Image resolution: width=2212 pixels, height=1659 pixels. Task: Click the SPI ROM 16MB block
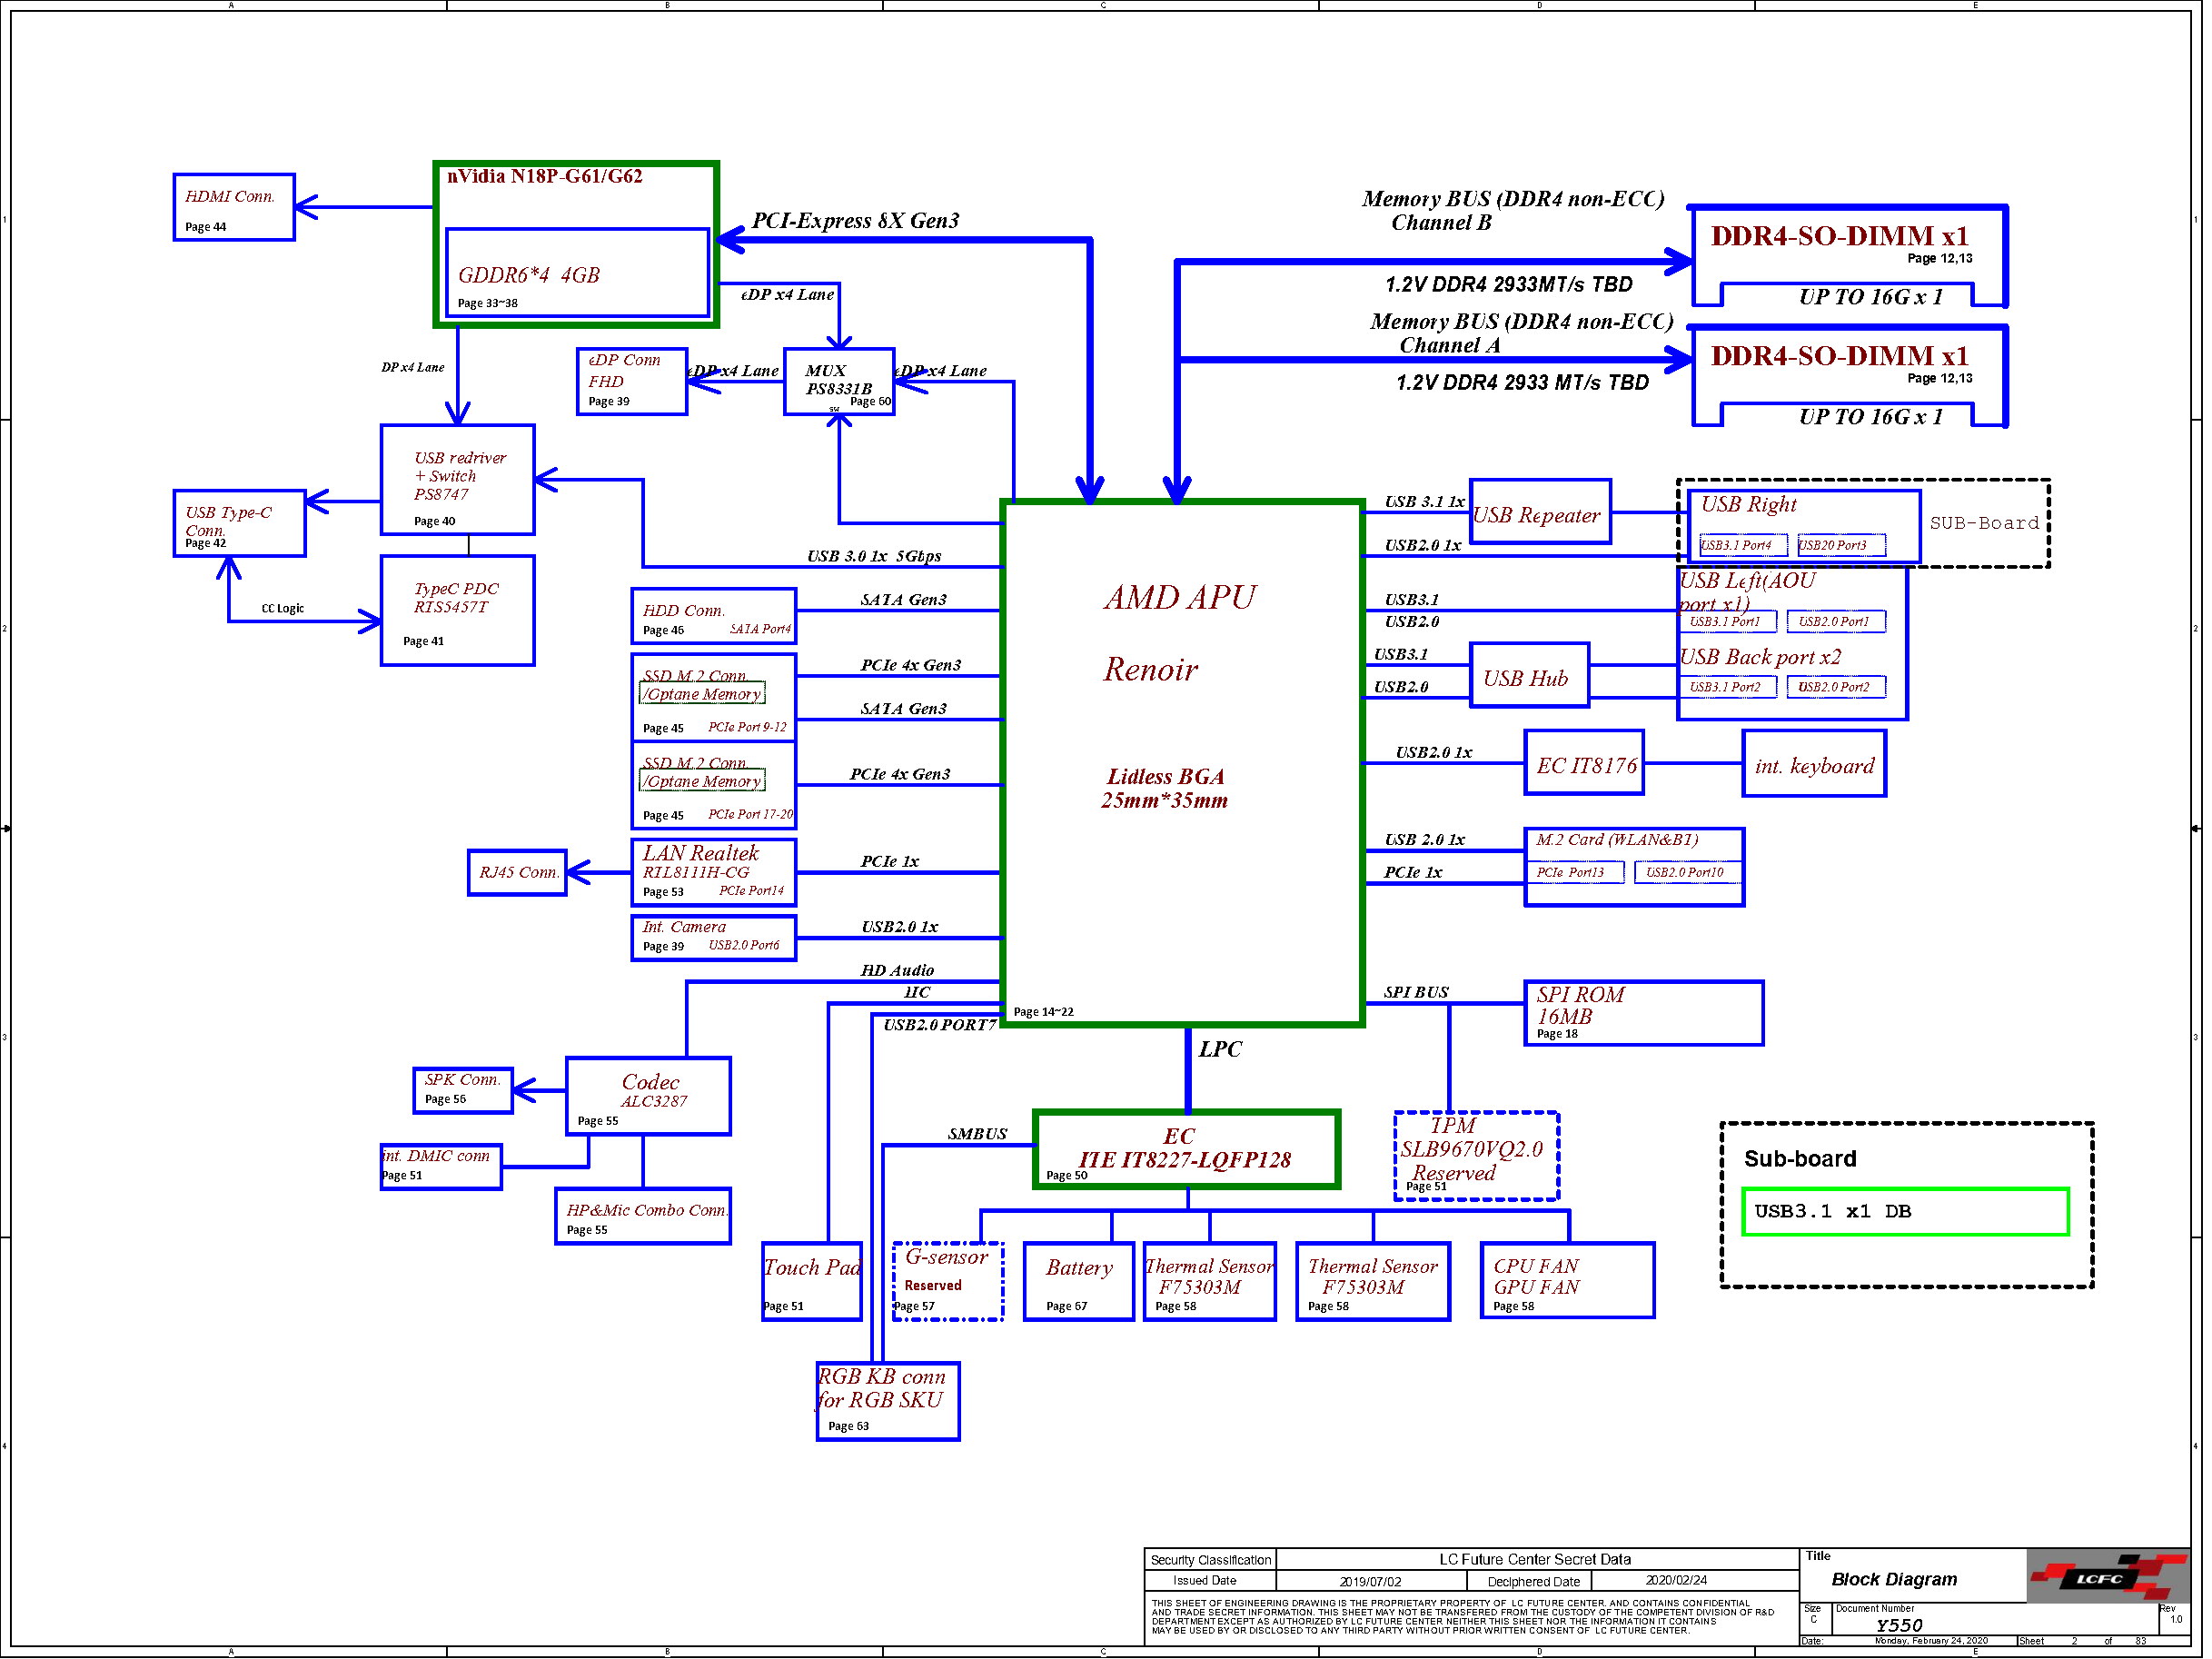pos(1644,1014)
